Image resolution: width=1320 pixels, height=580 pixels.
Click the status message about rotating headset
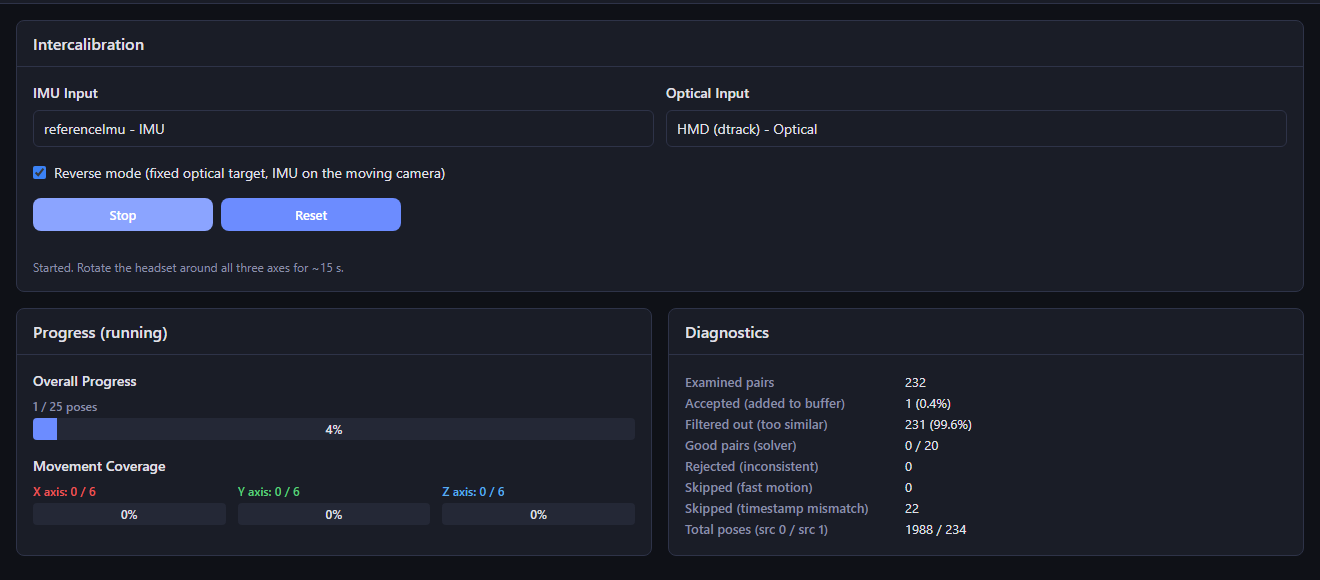pos(188,268)
